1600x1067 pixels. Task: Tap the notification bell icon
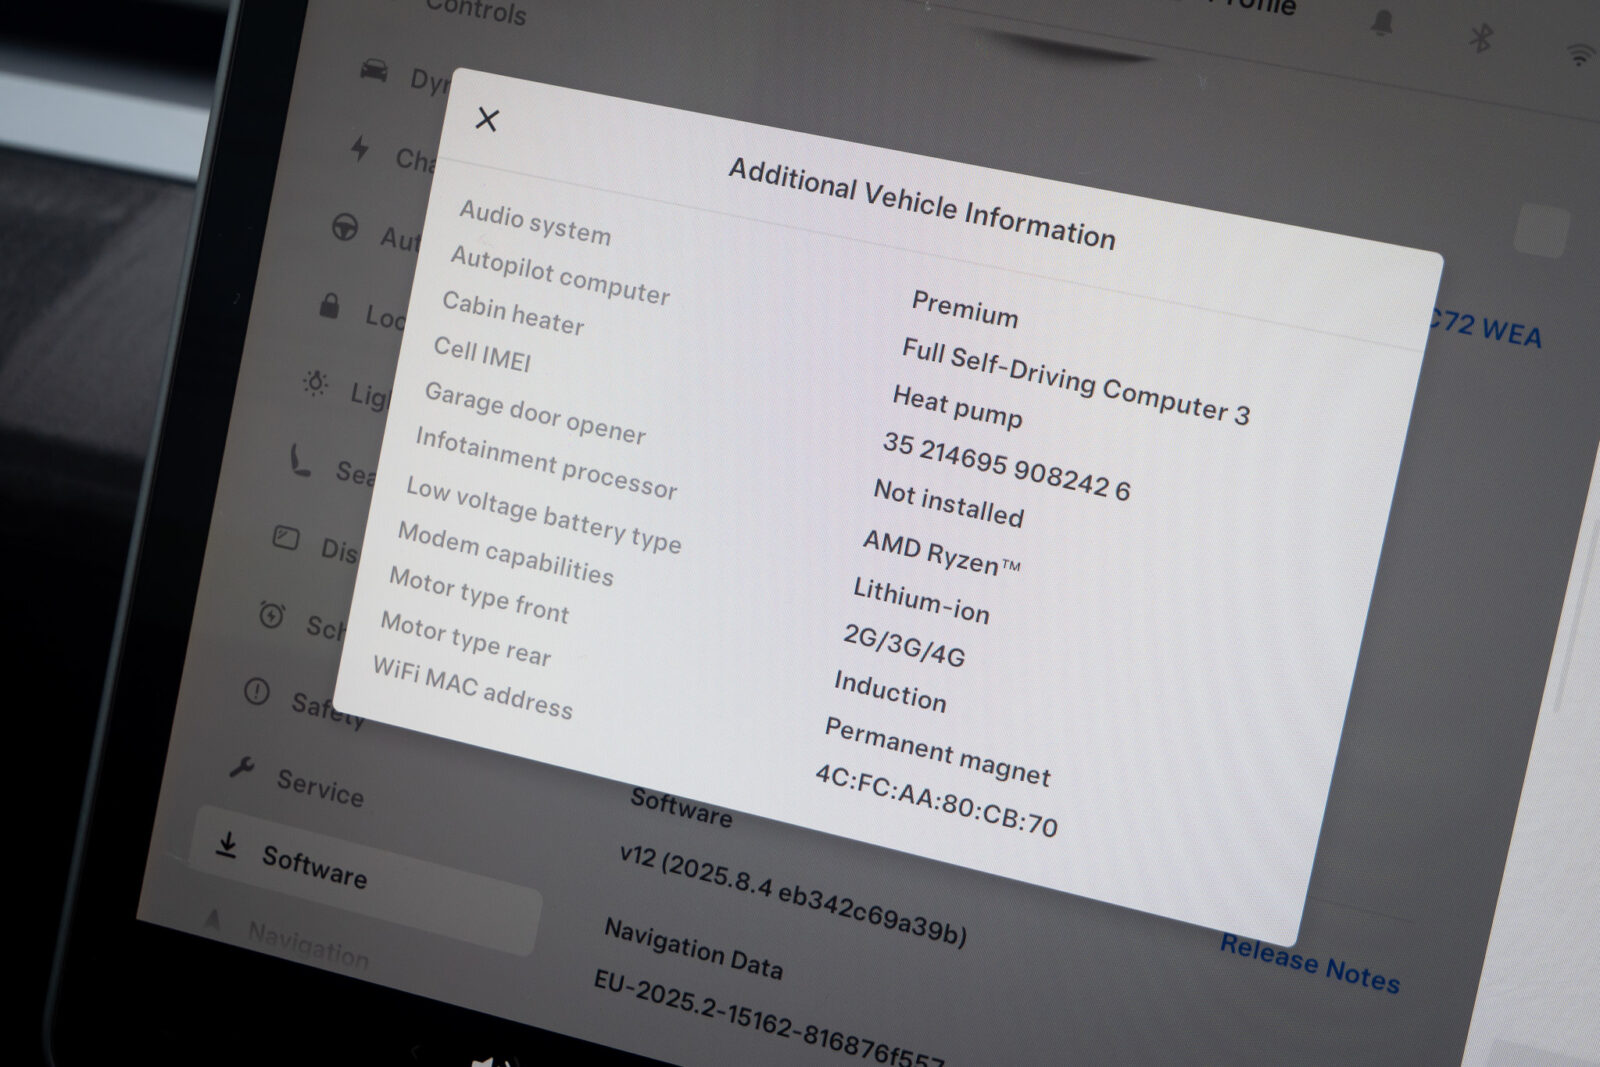pos(1382,22)
